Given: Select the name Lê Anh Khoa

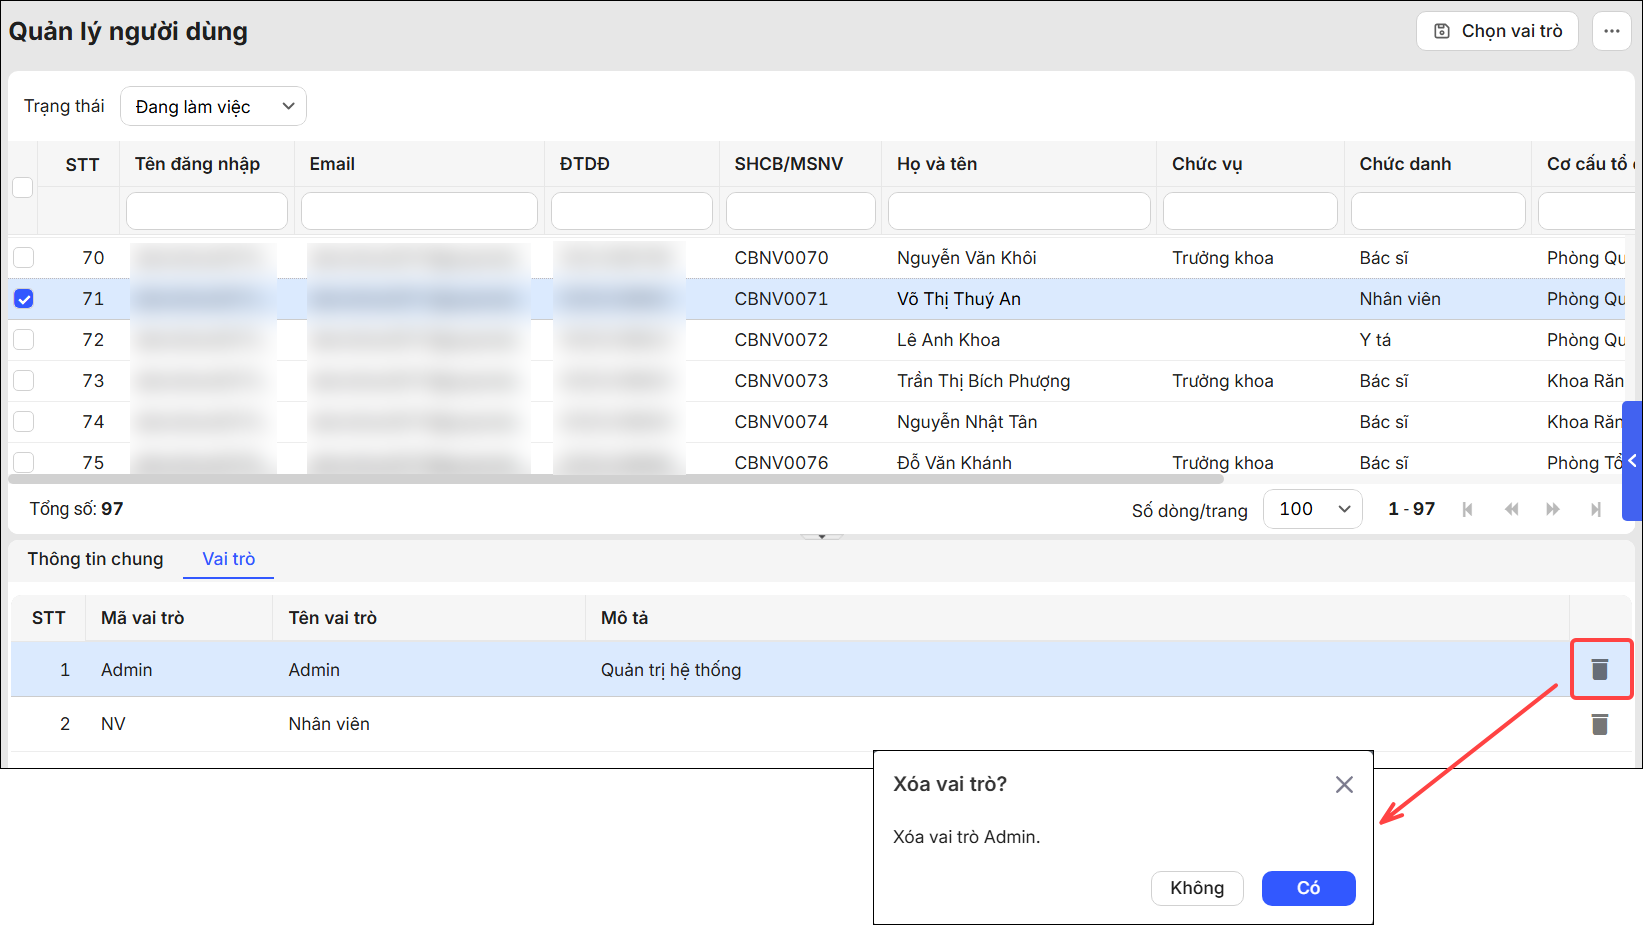Looking at the screenshot, I should click(948, 340).
